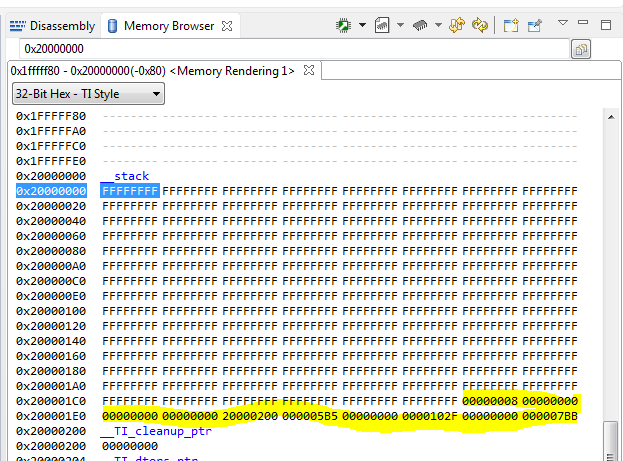Click the scrollbar up arrow
Screen dimensions: 623x461
[611, 117]
